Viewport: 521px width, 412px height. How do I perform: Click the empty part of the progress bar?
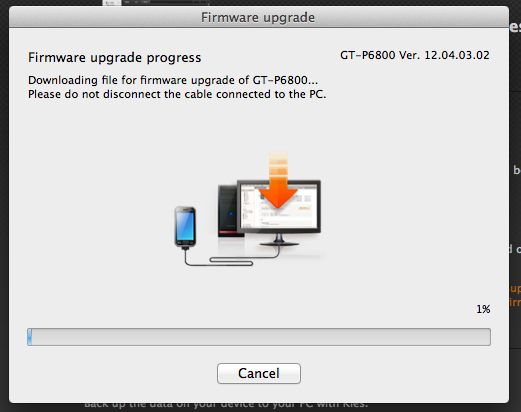(261, 337)
